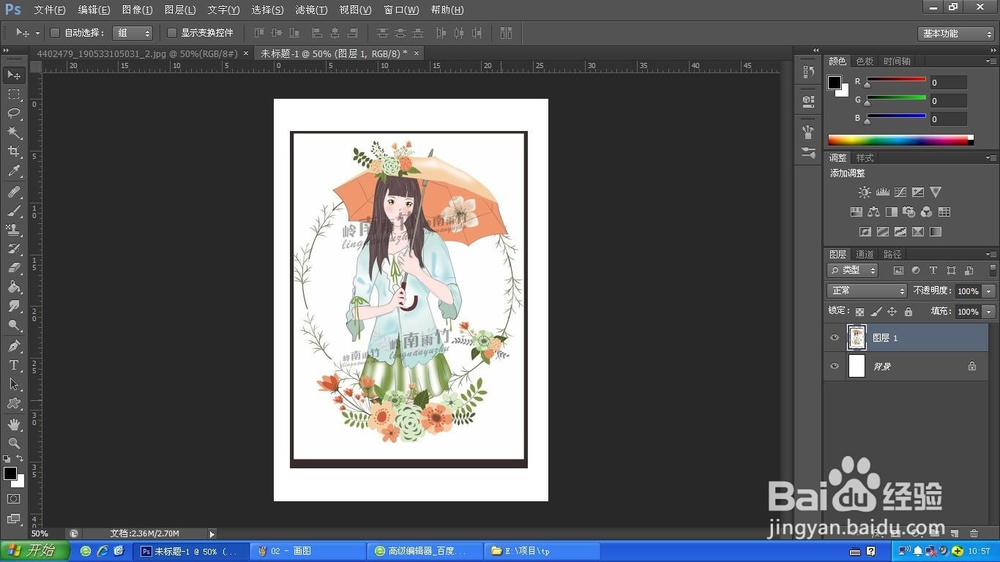
Task: Open the 填充 slider arrow
Action: coord(989,312)
